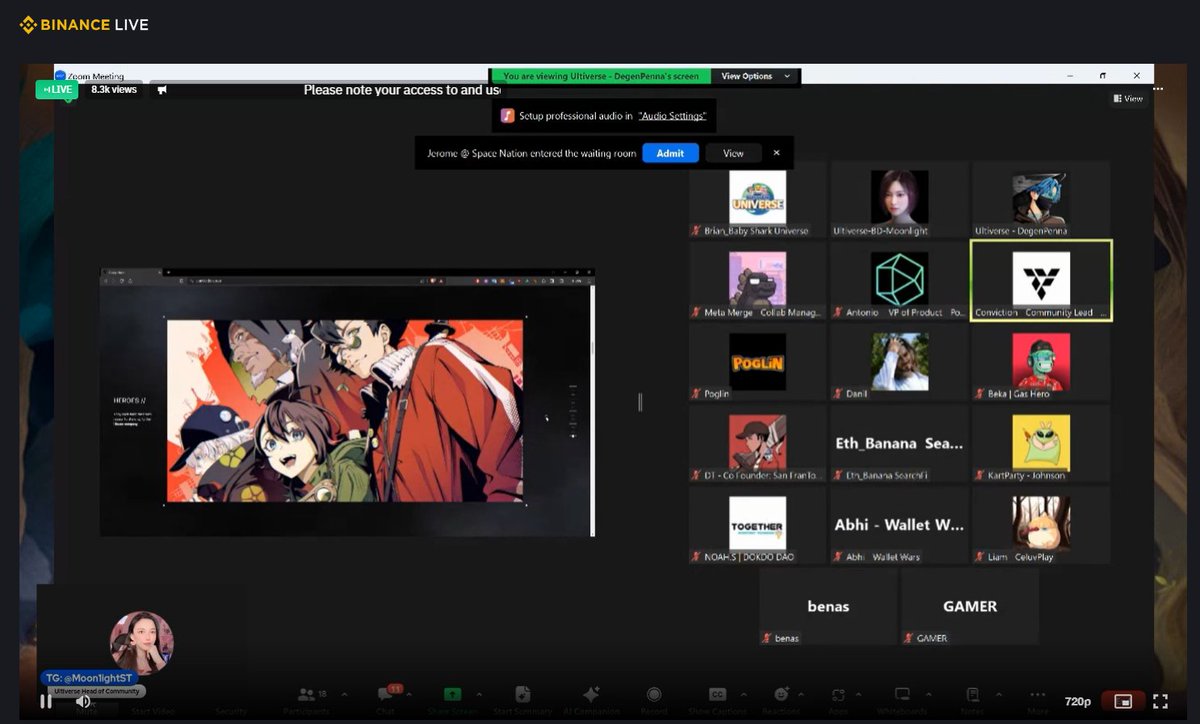This screenshot has height=724, width=1200.
Task: Select the Eth_Banana SearchFi tile
Action: coord(899,444)
